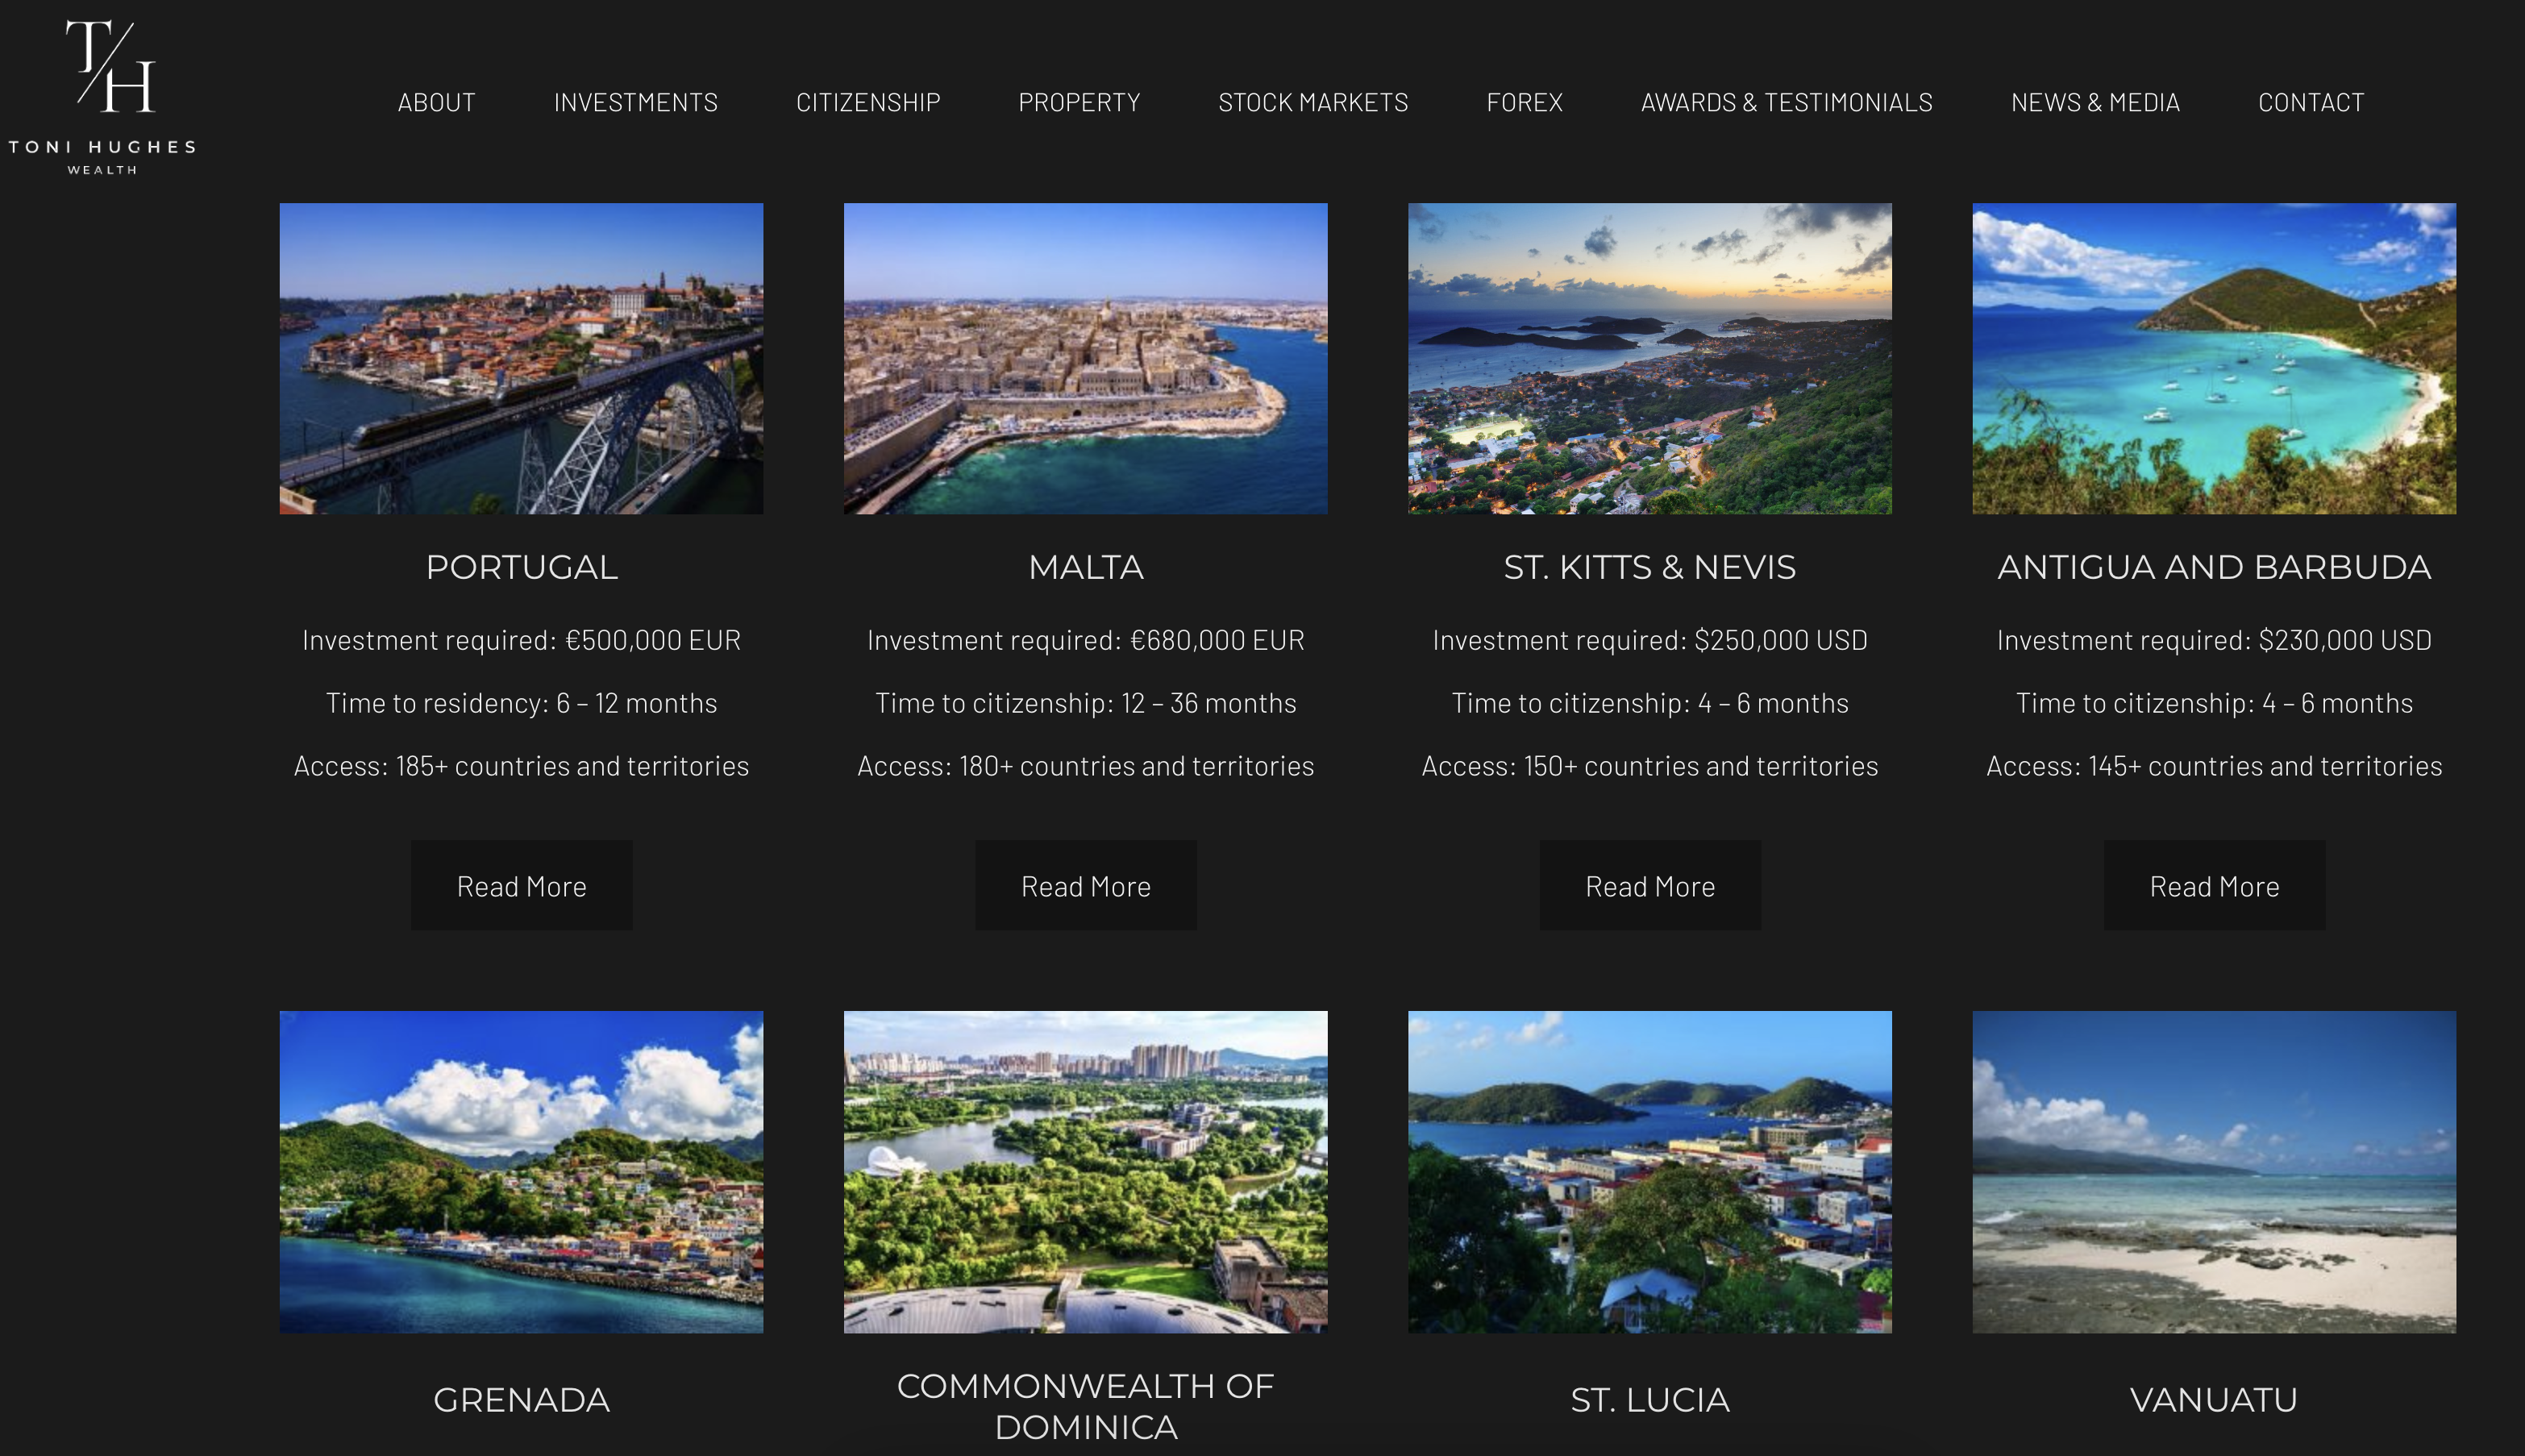This screenshot has width=2525, height=1456.
Task: Click the Vanuatu beach image
Action: pyautogui.click(x=2213, y=1171)
